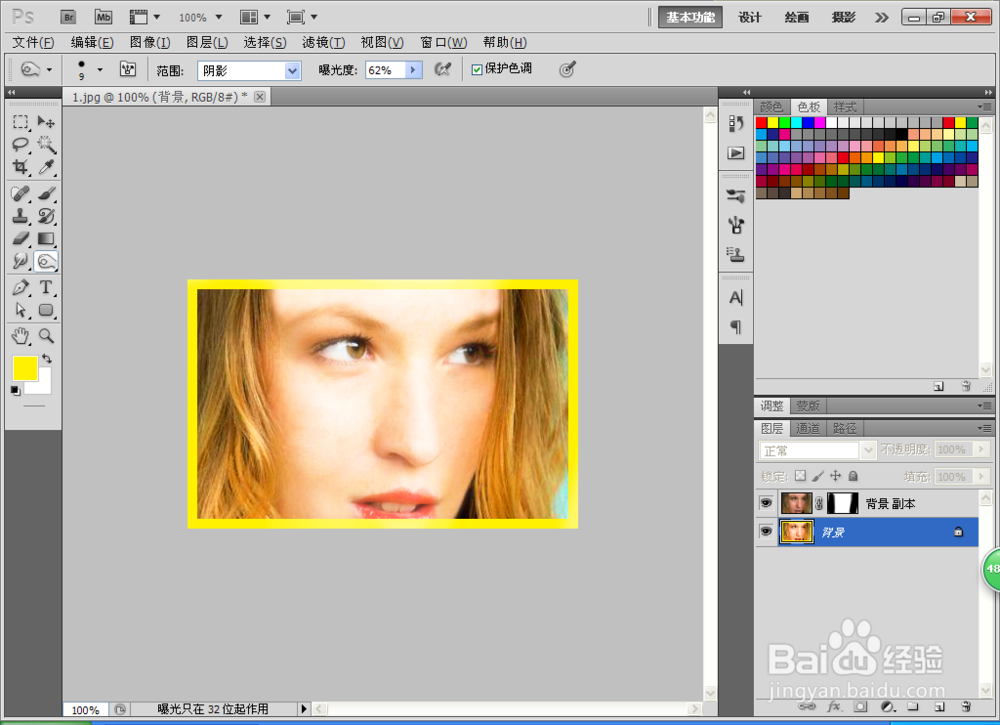Select the Smudge tool
The height and width of the screenshot is (725, 1000).
20,261
